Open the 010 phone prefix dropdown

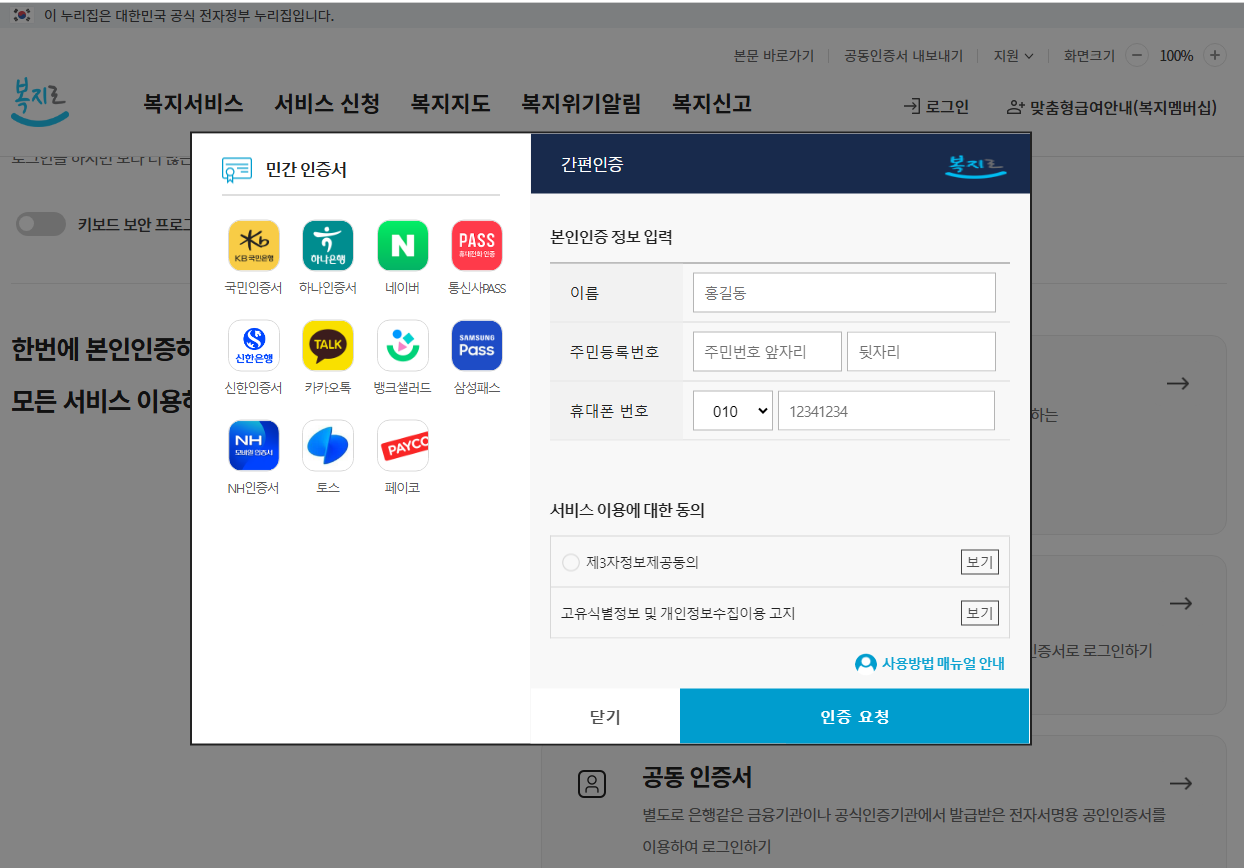(x=733, y=411)
